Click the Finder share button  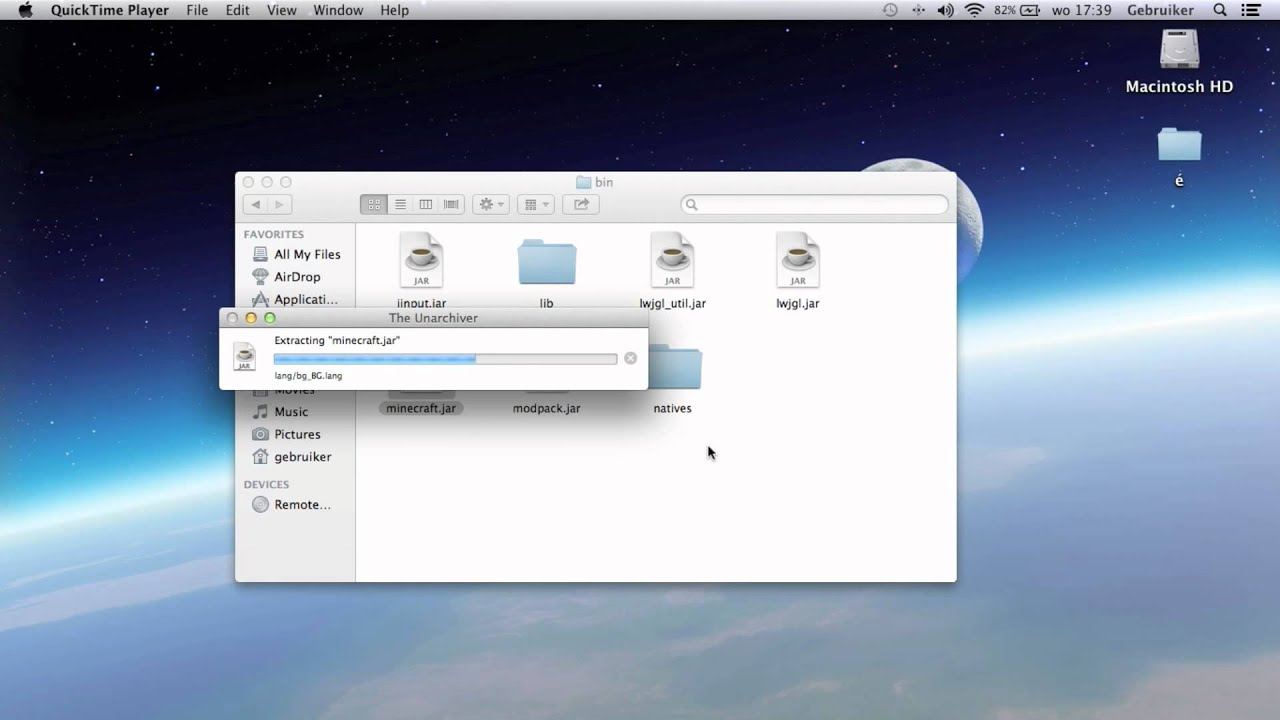[x=581, y=204]
